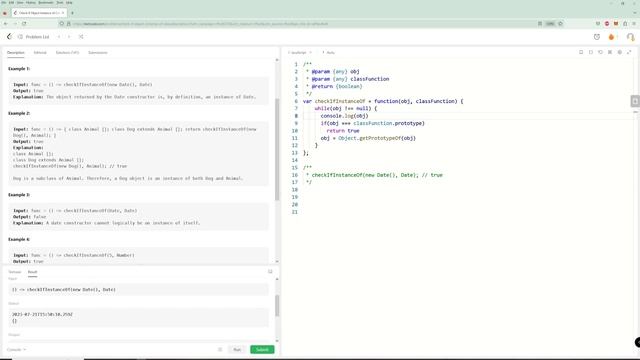
Task: Submit the solution
Action: pyautogui.click(x=262, y=350)
